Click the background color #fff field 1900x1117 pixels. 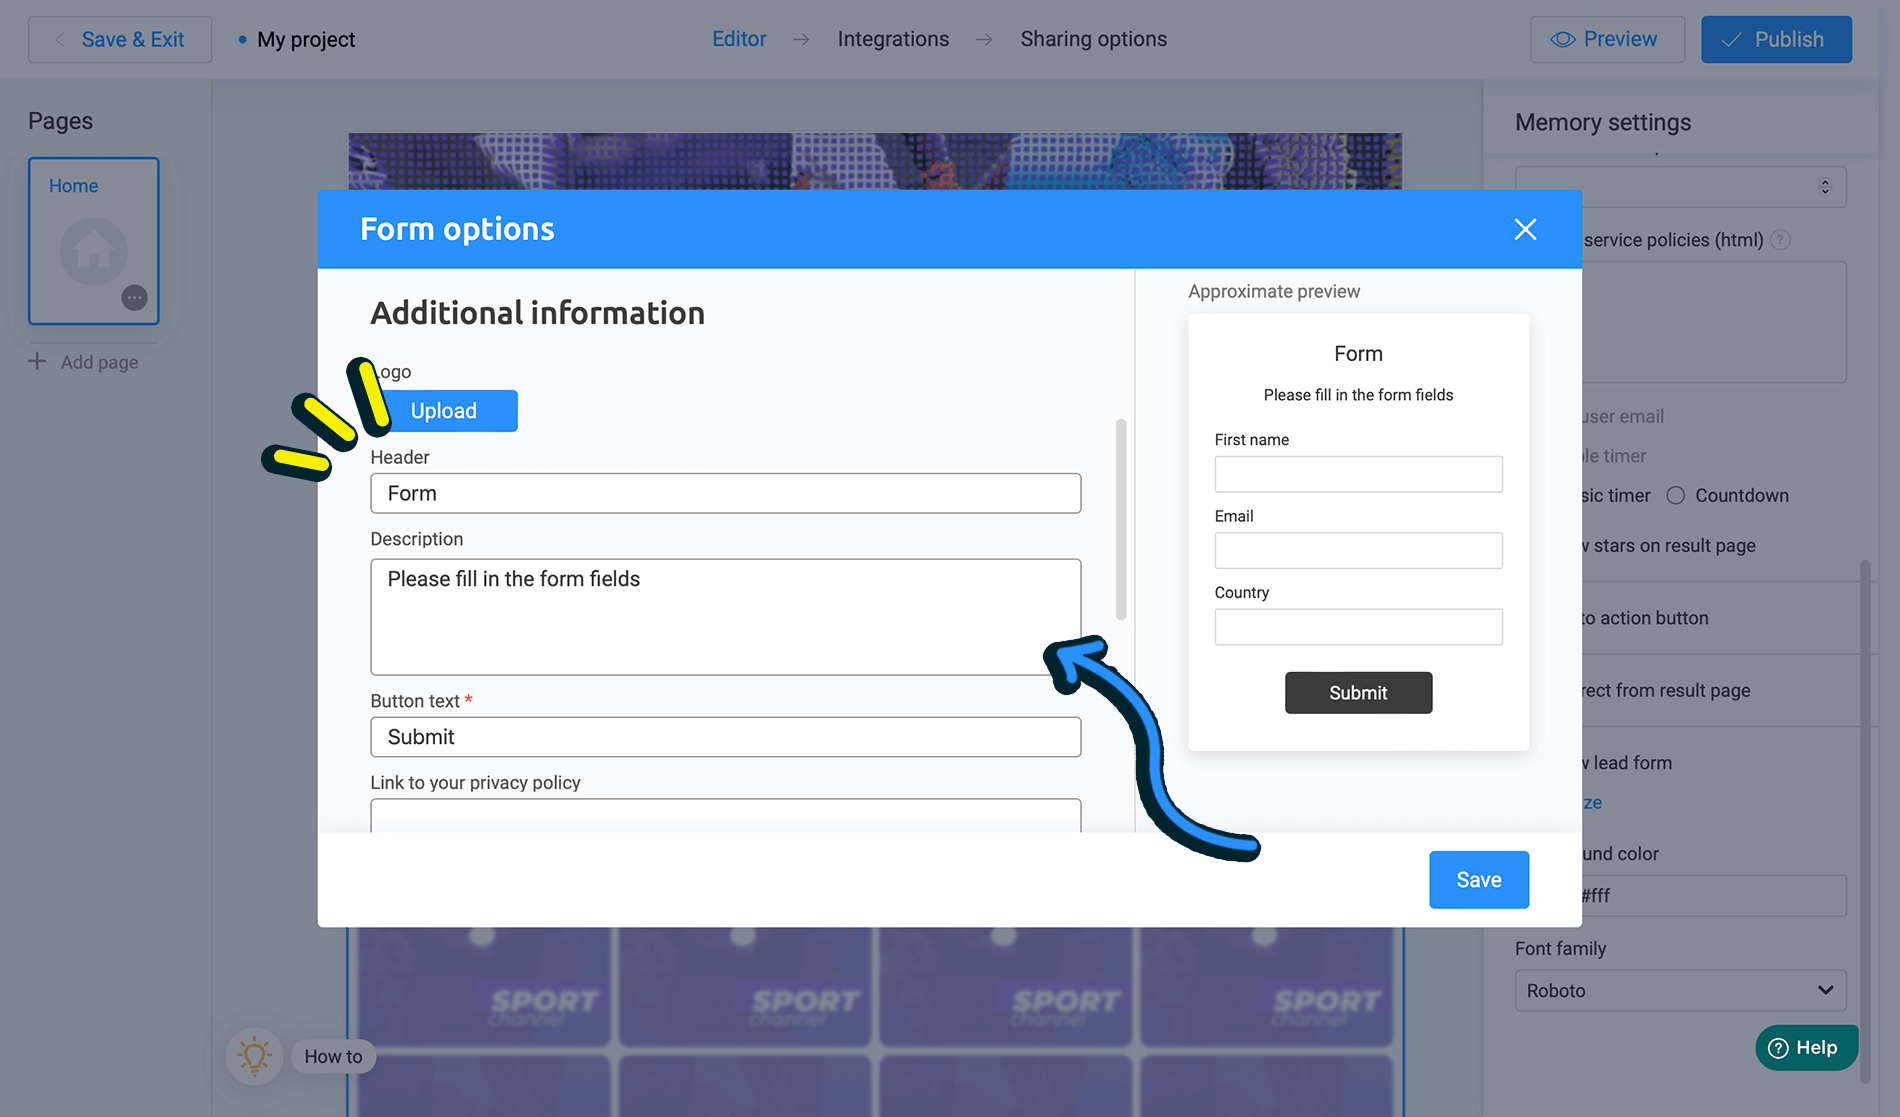1713,896
